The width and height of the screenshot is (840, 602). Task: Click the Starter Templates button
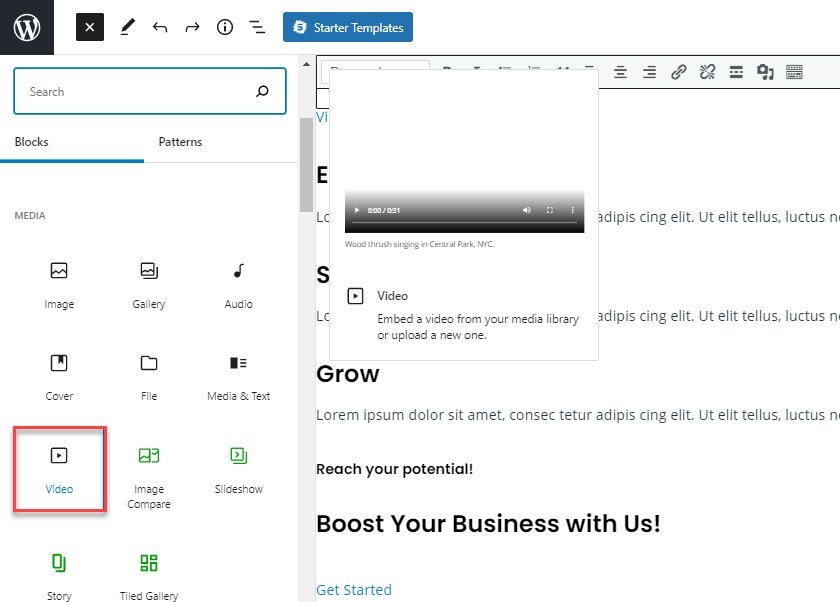[x=347, y=28]
